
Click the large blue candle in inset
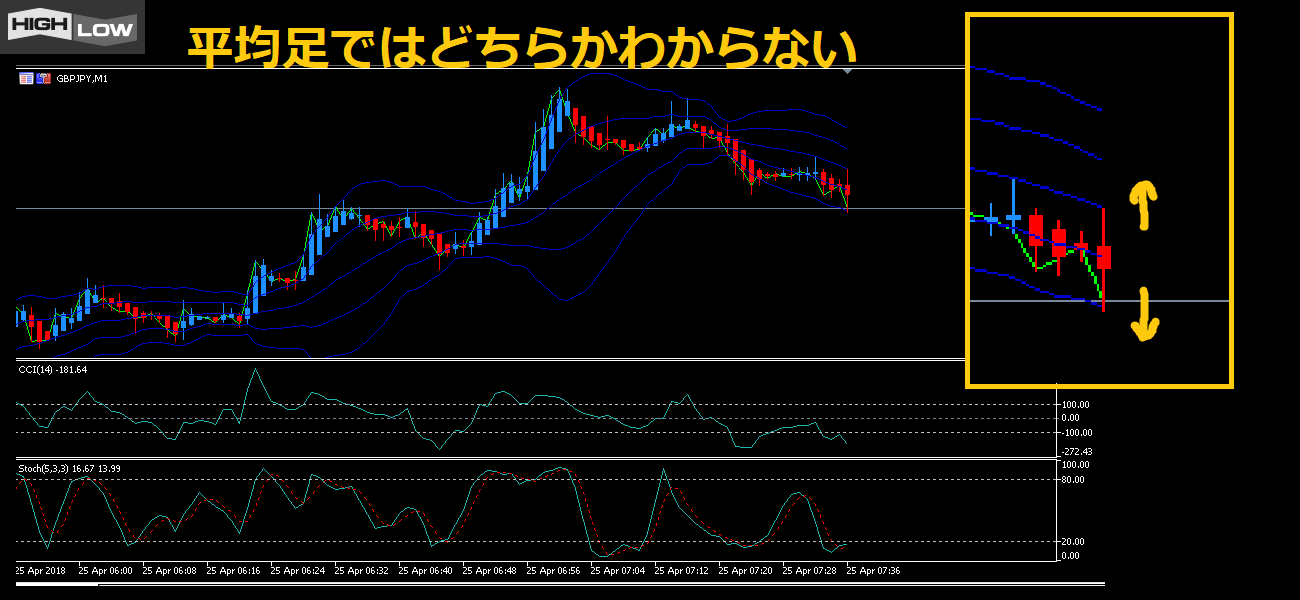pos(1013,216)
